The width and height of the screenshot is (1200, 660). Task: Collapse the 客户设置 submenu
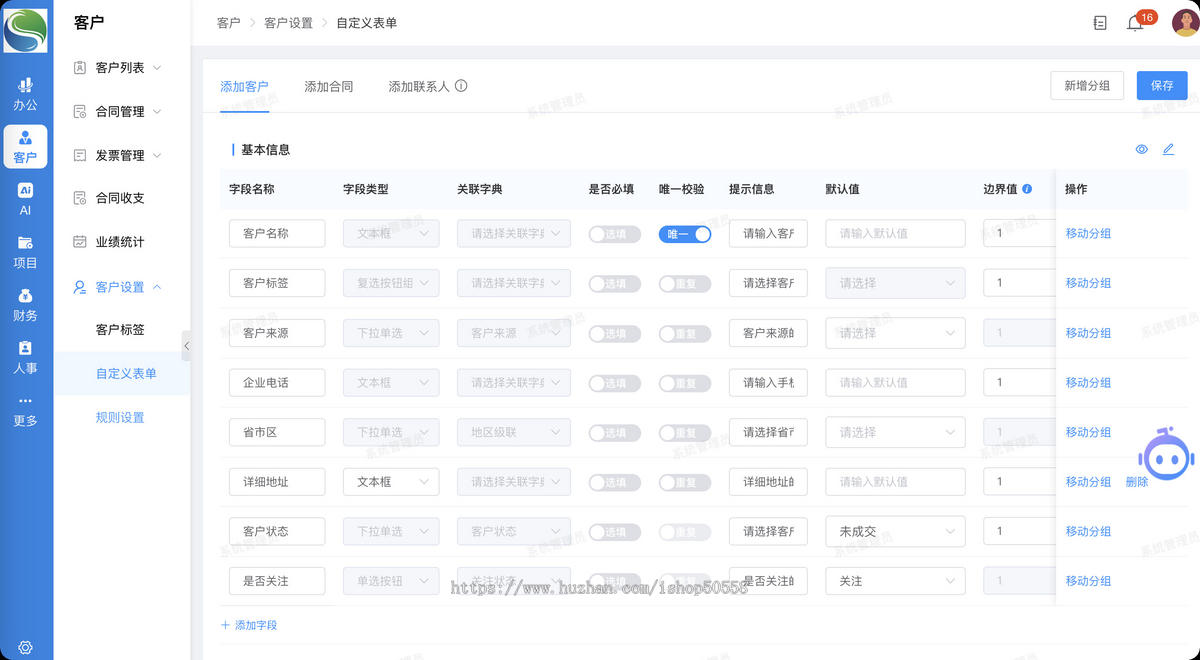click(x=157, y=287)
